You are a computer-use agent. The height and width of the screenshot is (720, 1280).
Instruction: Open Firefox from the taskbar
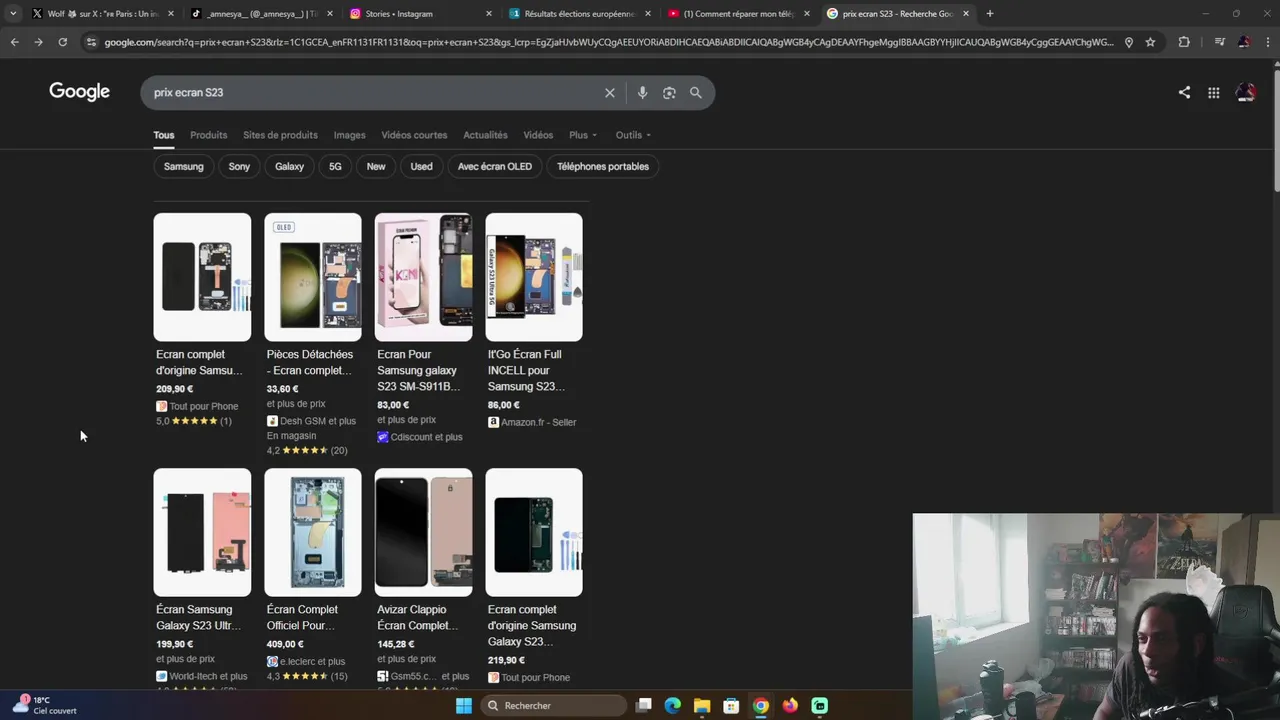click(790, 706)
